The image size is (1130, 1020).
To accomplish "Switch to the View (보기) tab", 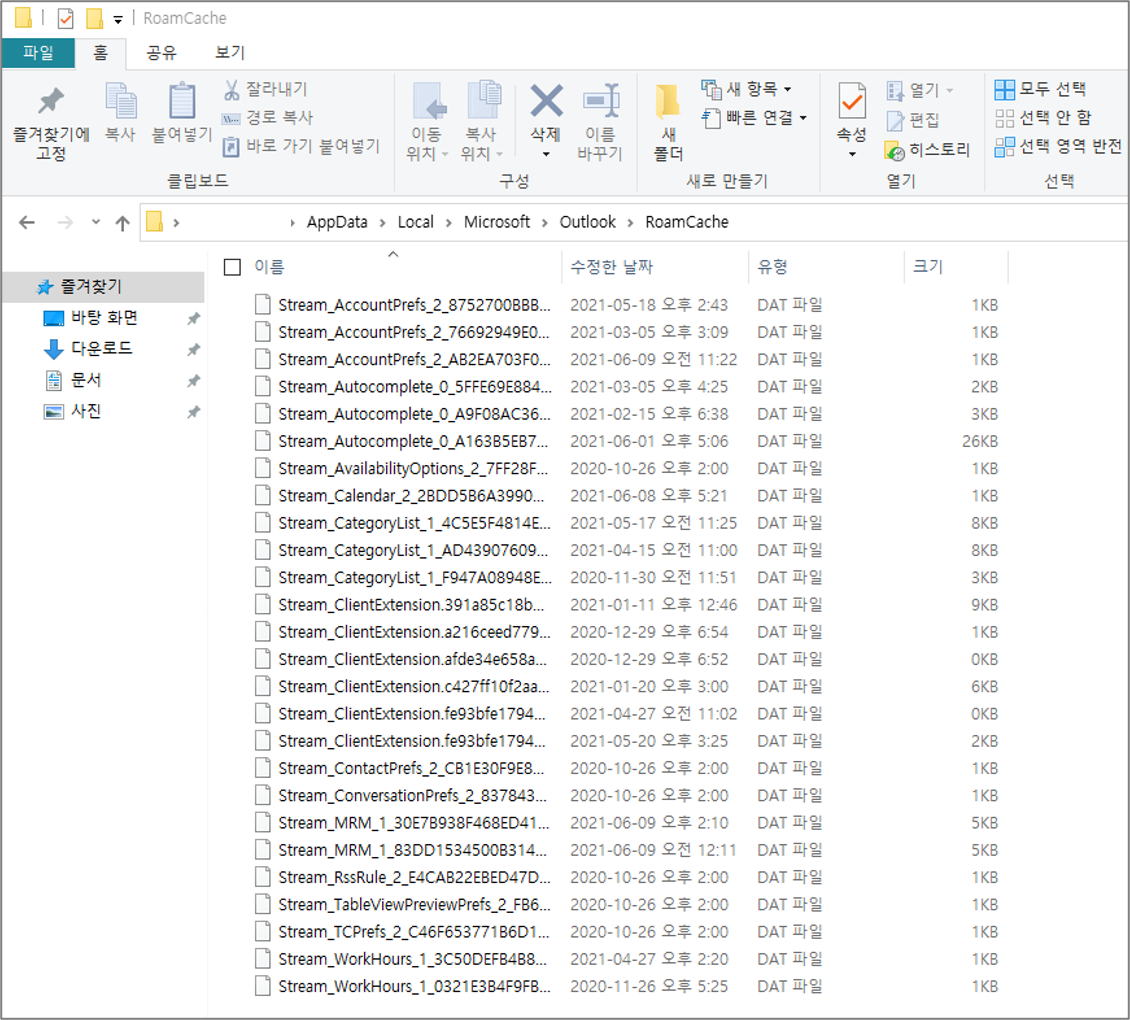I will pyautogui.click(x=230, y=53).
